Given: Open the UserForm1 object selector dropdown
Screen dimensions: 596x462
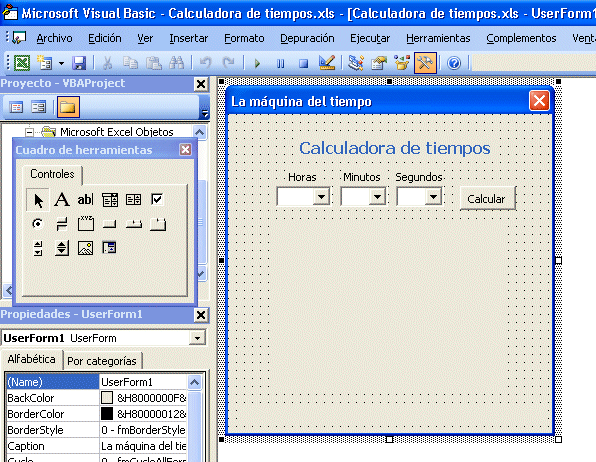Looking at the screenshot, I should 197,338.
